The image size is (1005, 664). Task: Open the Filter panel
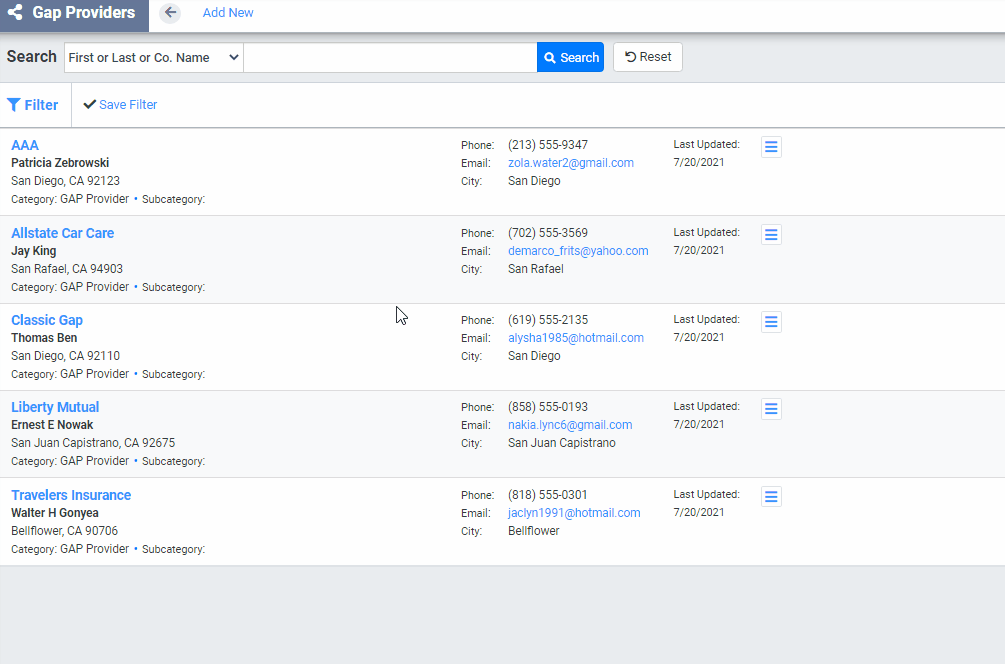(x=33, y=105)
